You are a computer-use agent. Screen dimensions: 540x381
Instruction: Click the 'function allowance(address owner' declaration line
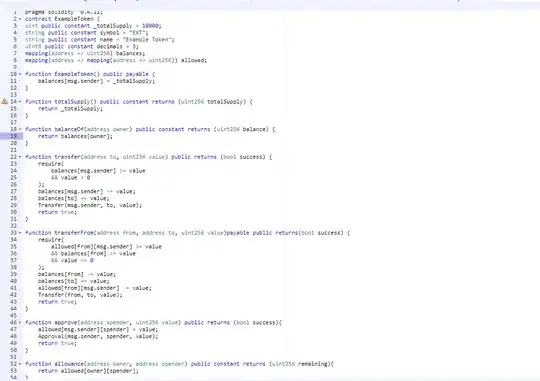click(179, 364)
